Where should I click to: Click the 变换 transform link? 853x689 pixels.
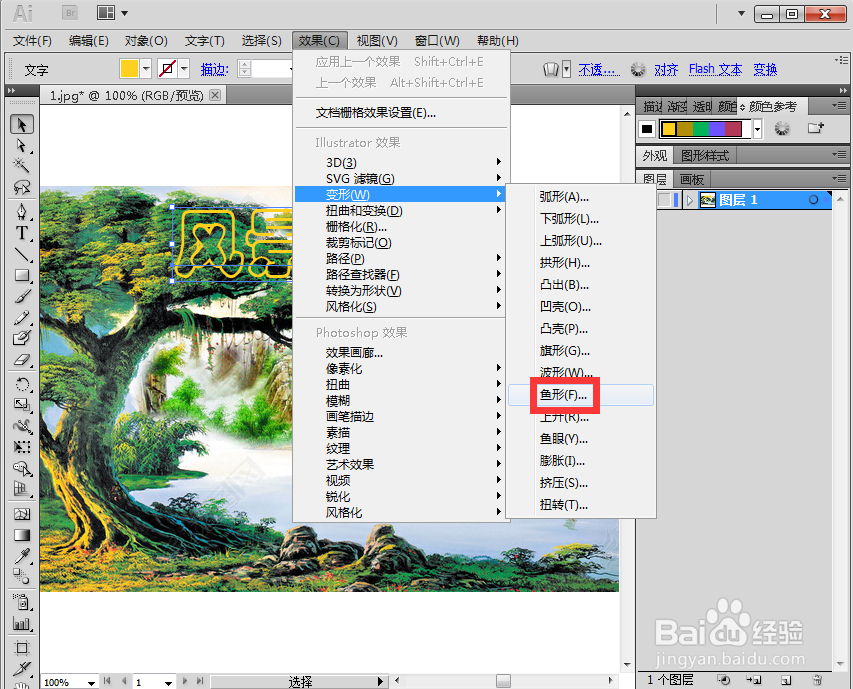pos(765,70)
